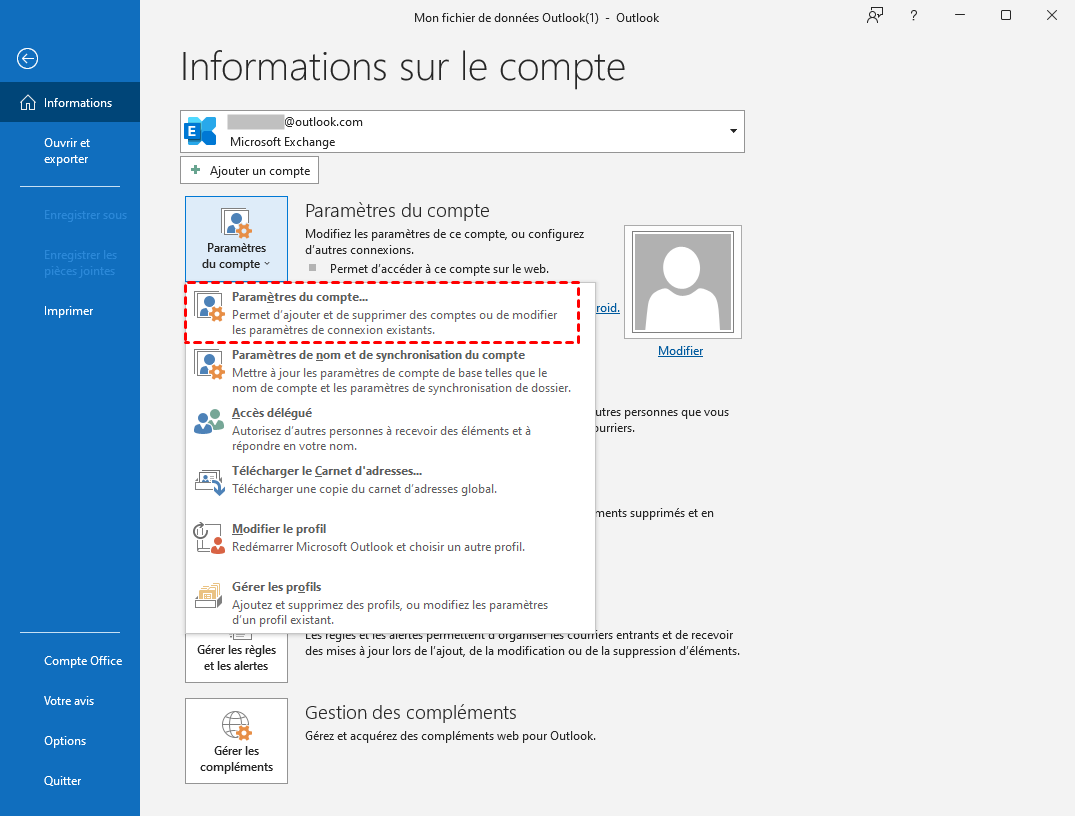Maximize the Outlook window
The image size is (1075, 816).
[x=1006, y=16]
